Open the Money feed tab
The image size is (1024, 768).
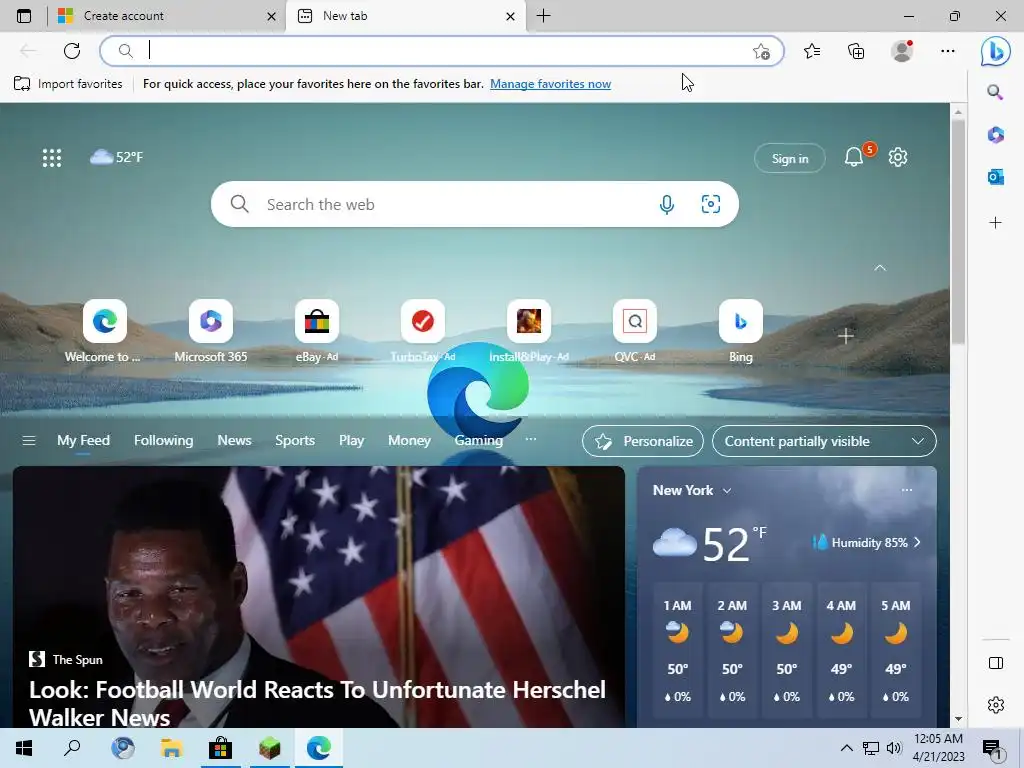[409, 441]
